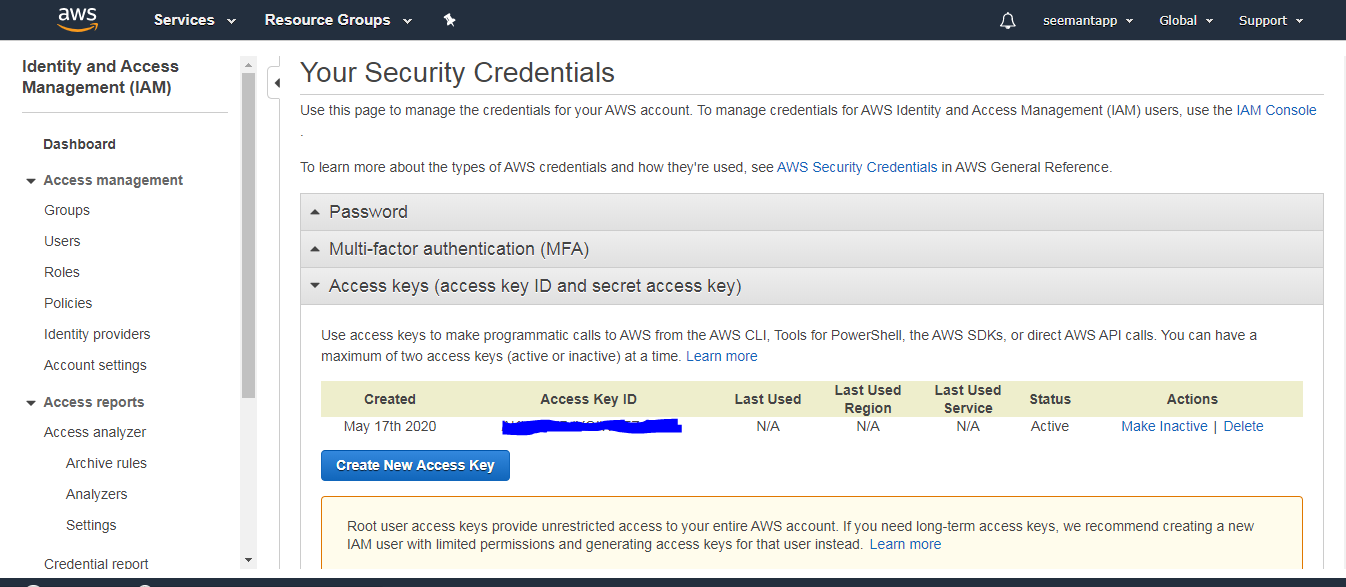This screenshot has height=587, width=1346.
Task: Open the Support menu
Action: point(1271,20)
